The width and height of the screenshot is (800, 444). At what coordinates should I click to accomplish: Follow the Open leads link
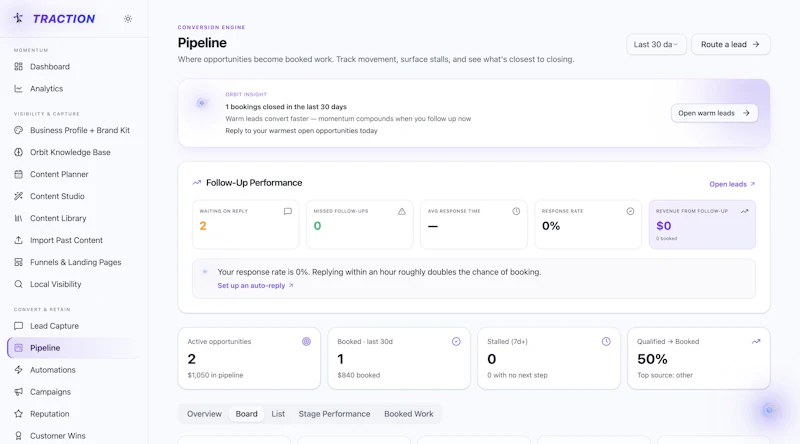(732, 184)
